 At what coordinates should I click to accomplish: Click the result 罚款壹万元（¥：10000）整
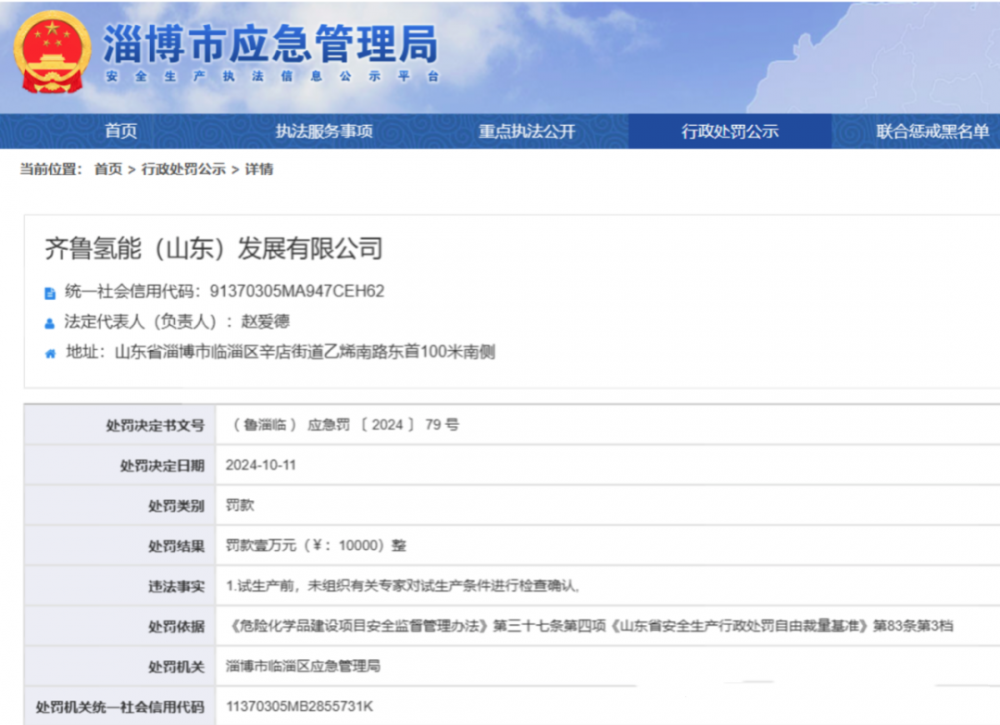pos(316,545)
